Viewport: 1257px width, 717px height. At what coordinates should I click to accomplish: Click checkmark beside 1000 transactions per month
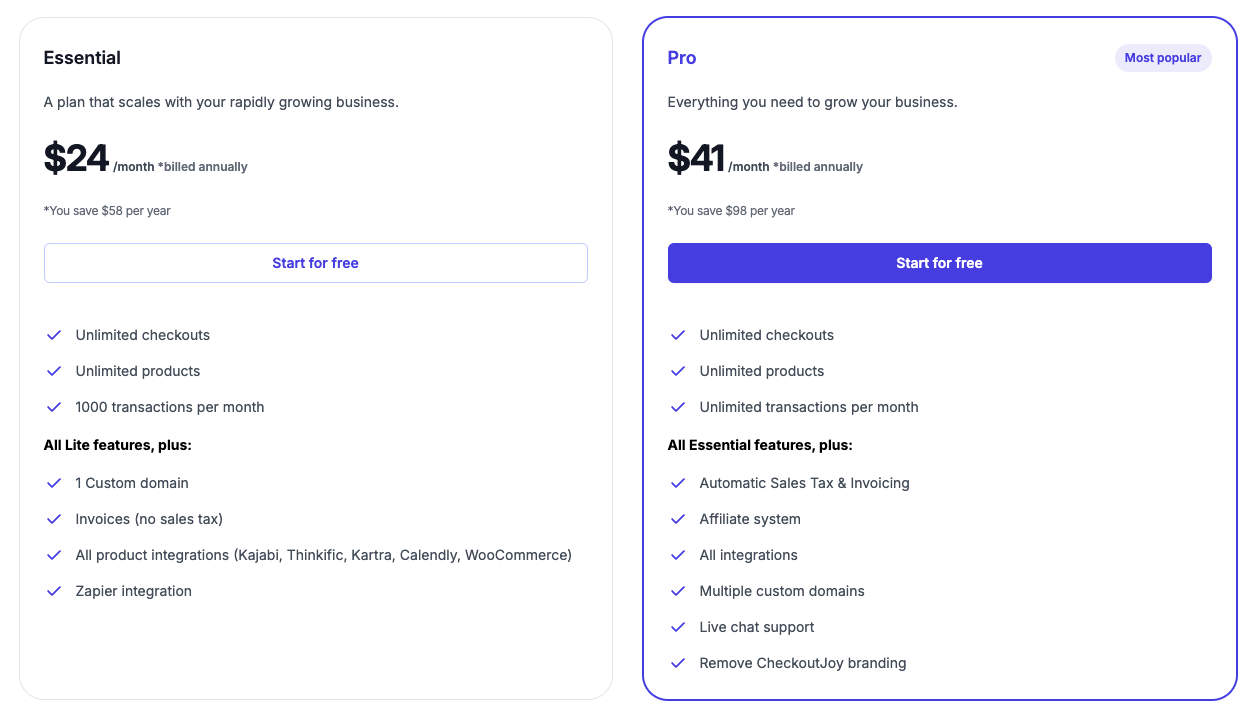pyautogui.click(x=55, y=407)
